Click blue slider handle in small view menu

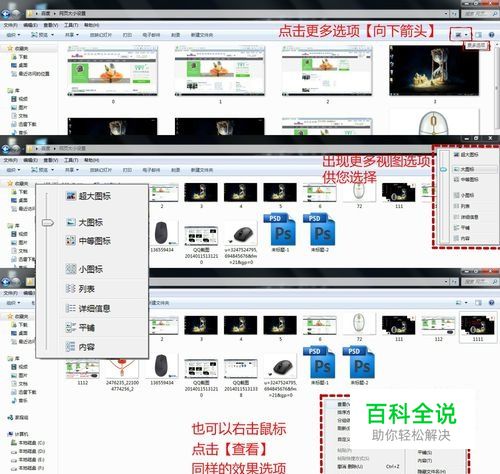pyautogui.click(x=443, y=169)
